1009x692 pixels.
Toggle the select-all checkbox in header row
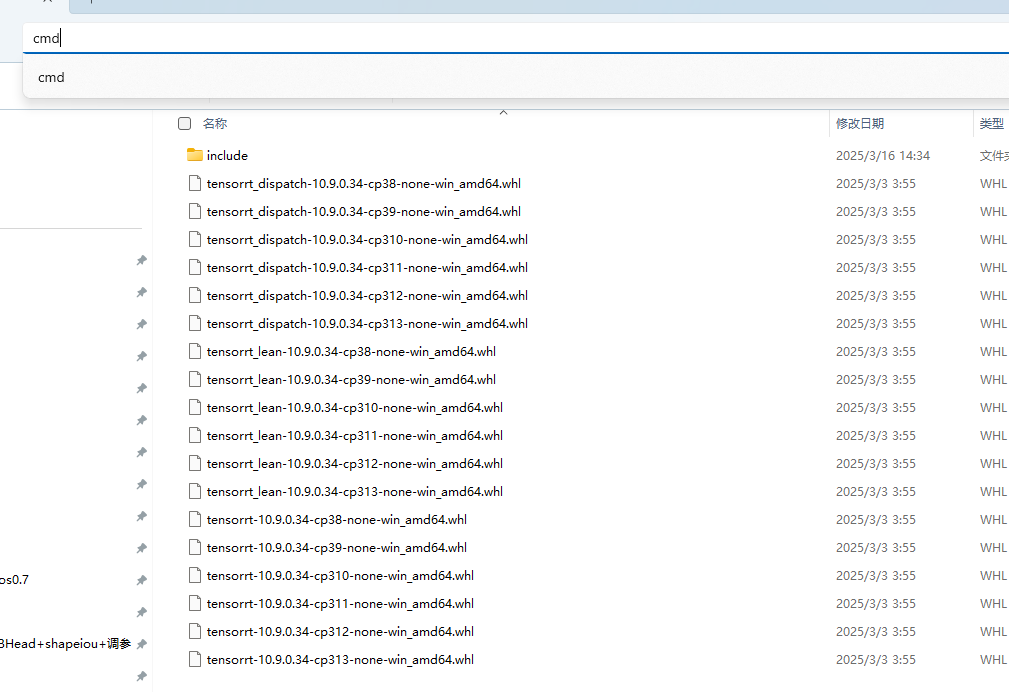pos(184,122)
